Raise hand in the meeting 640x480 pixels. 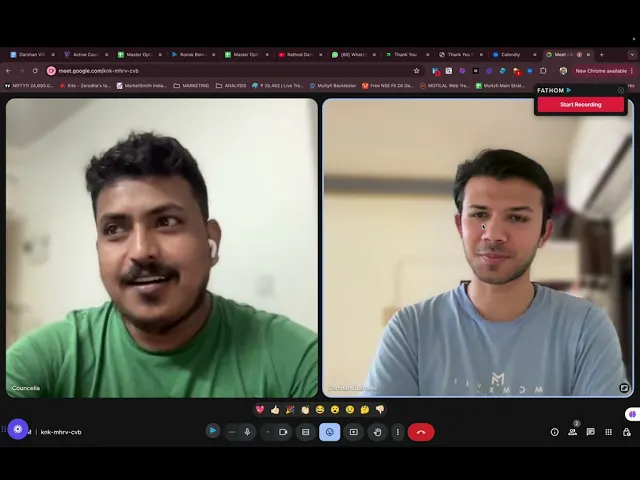click(378, 432)
